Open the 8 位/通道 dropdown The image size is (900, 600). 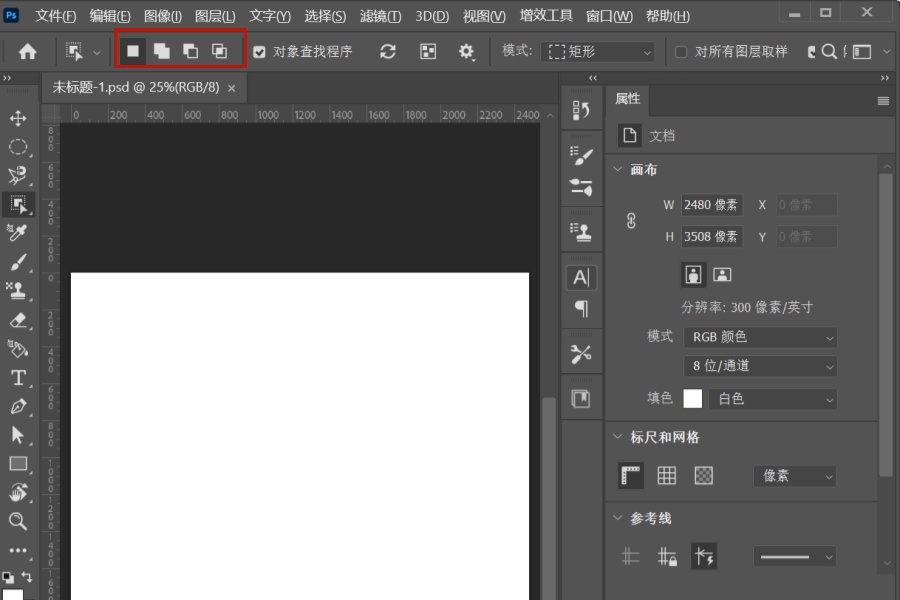[760, 366]
